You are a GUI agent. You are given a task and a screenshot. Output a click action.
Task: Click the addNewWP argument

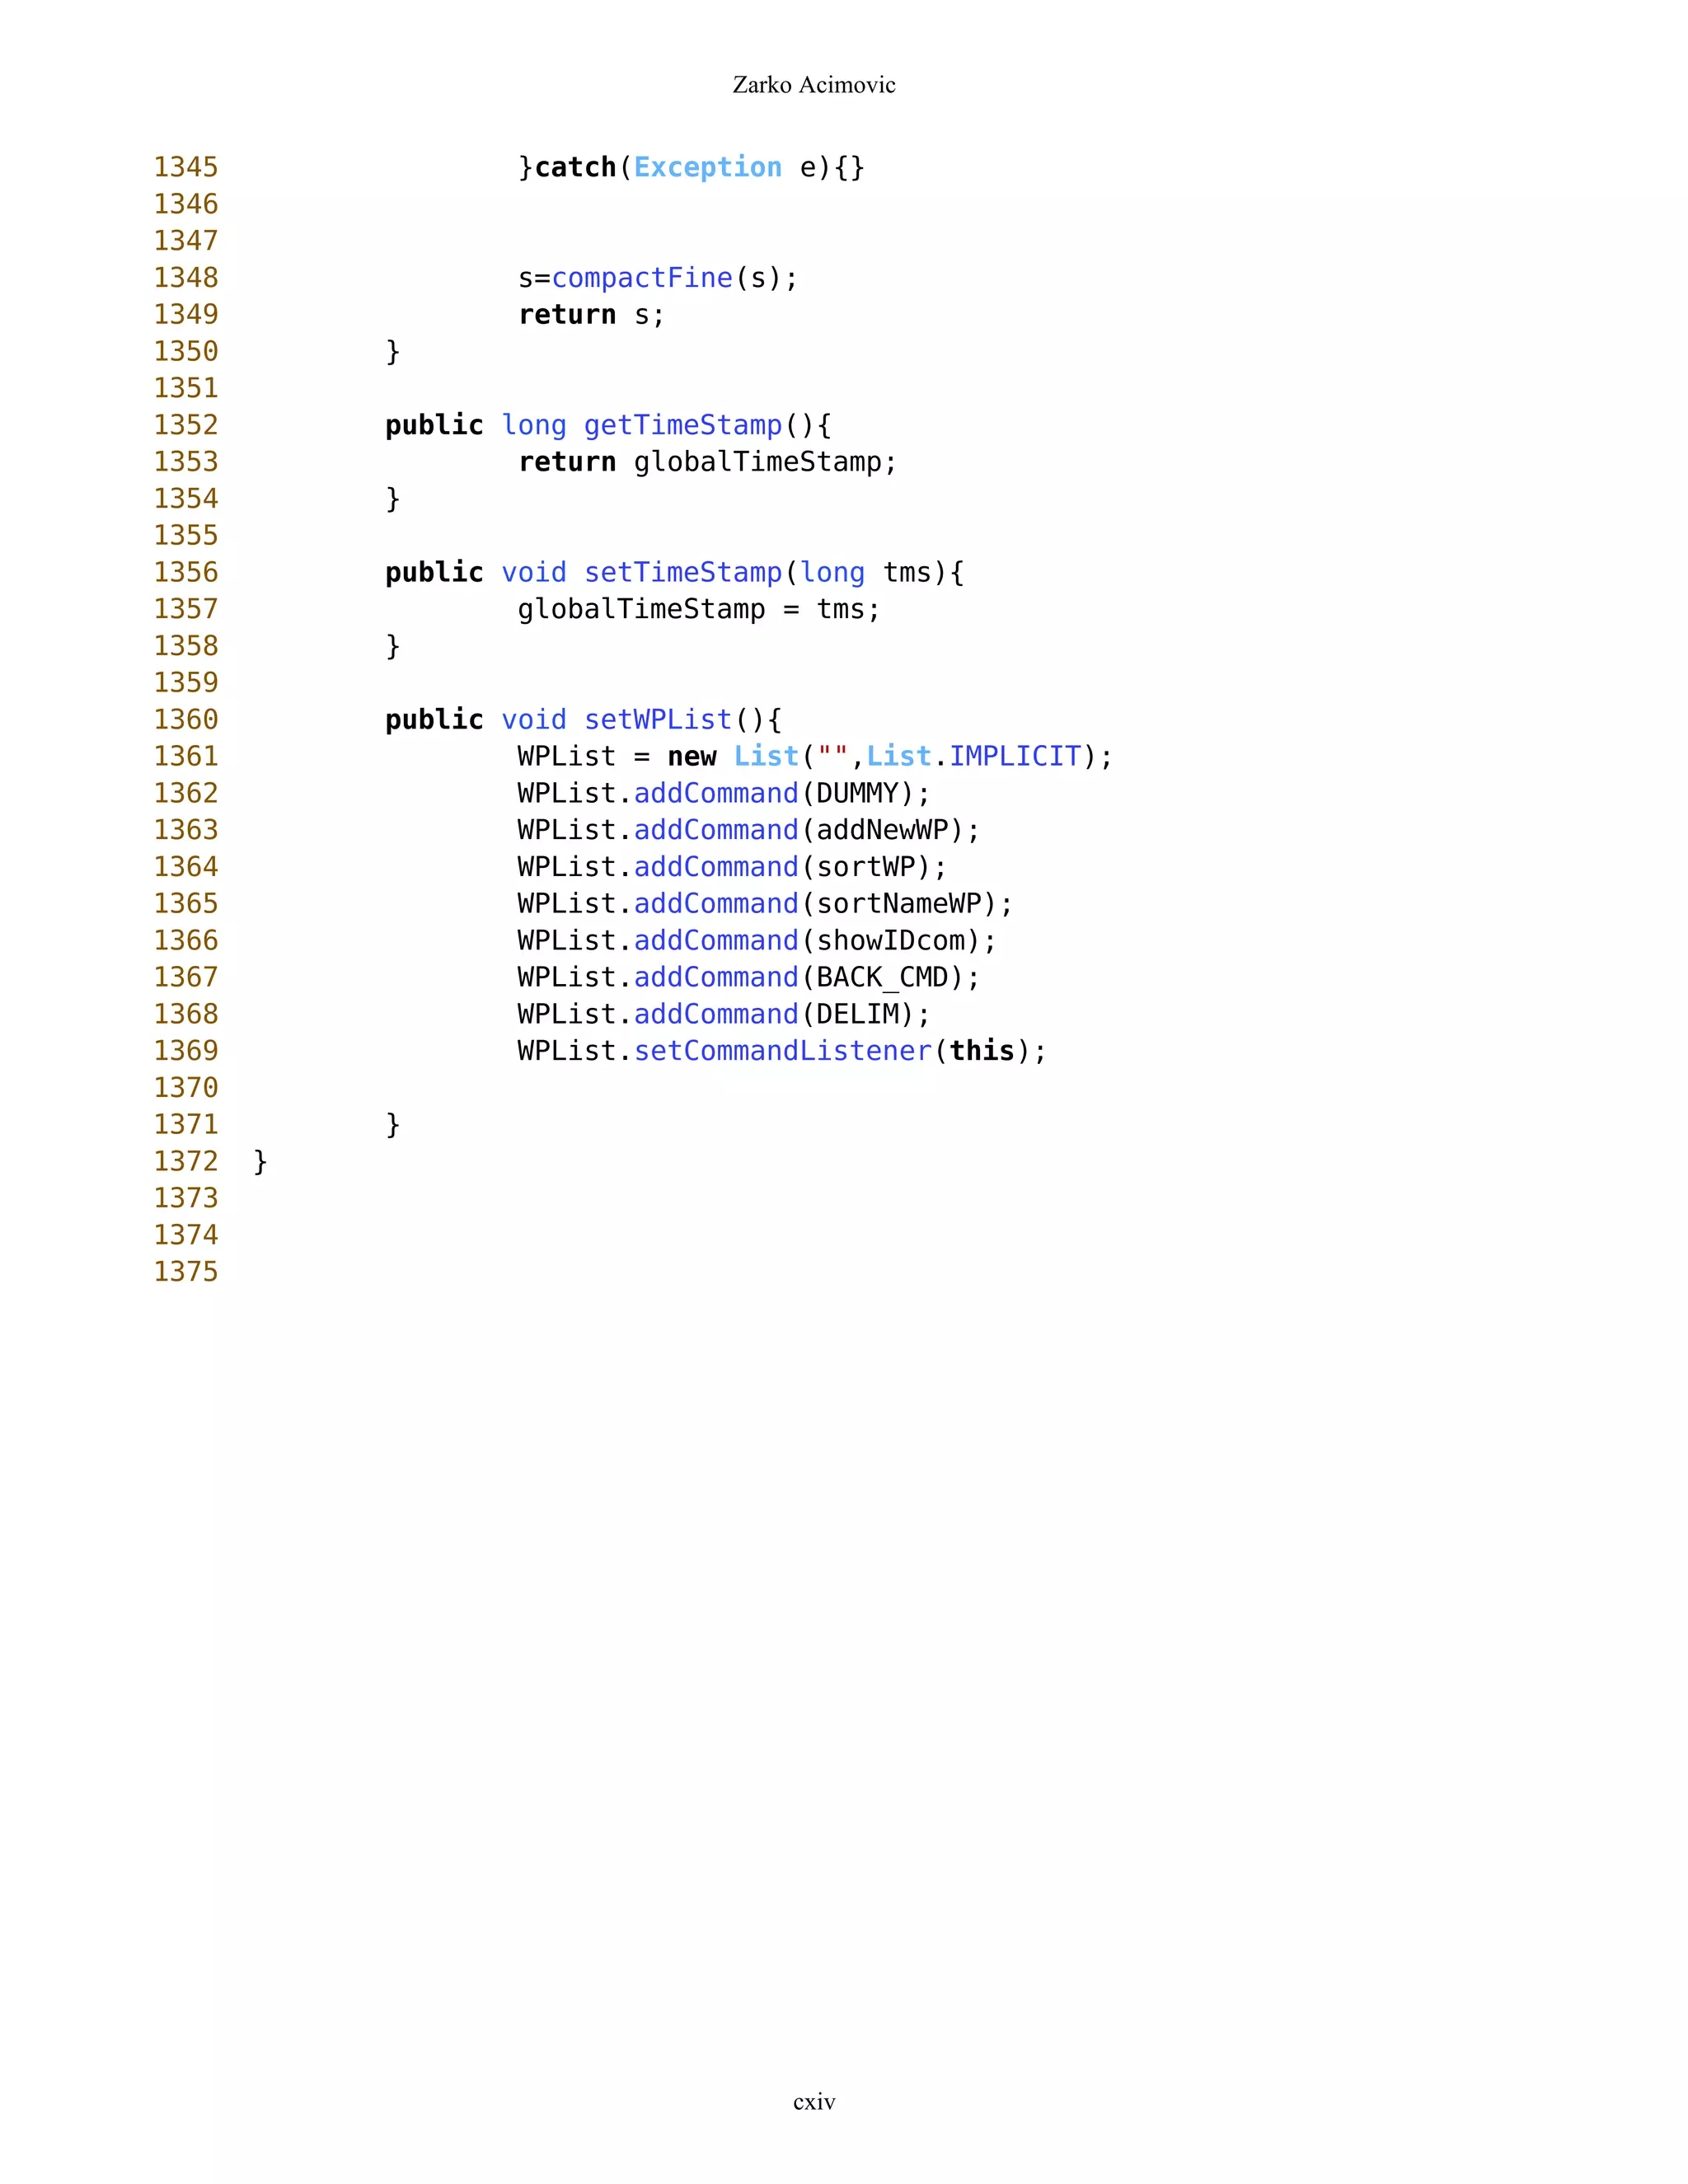coord(881,830)
